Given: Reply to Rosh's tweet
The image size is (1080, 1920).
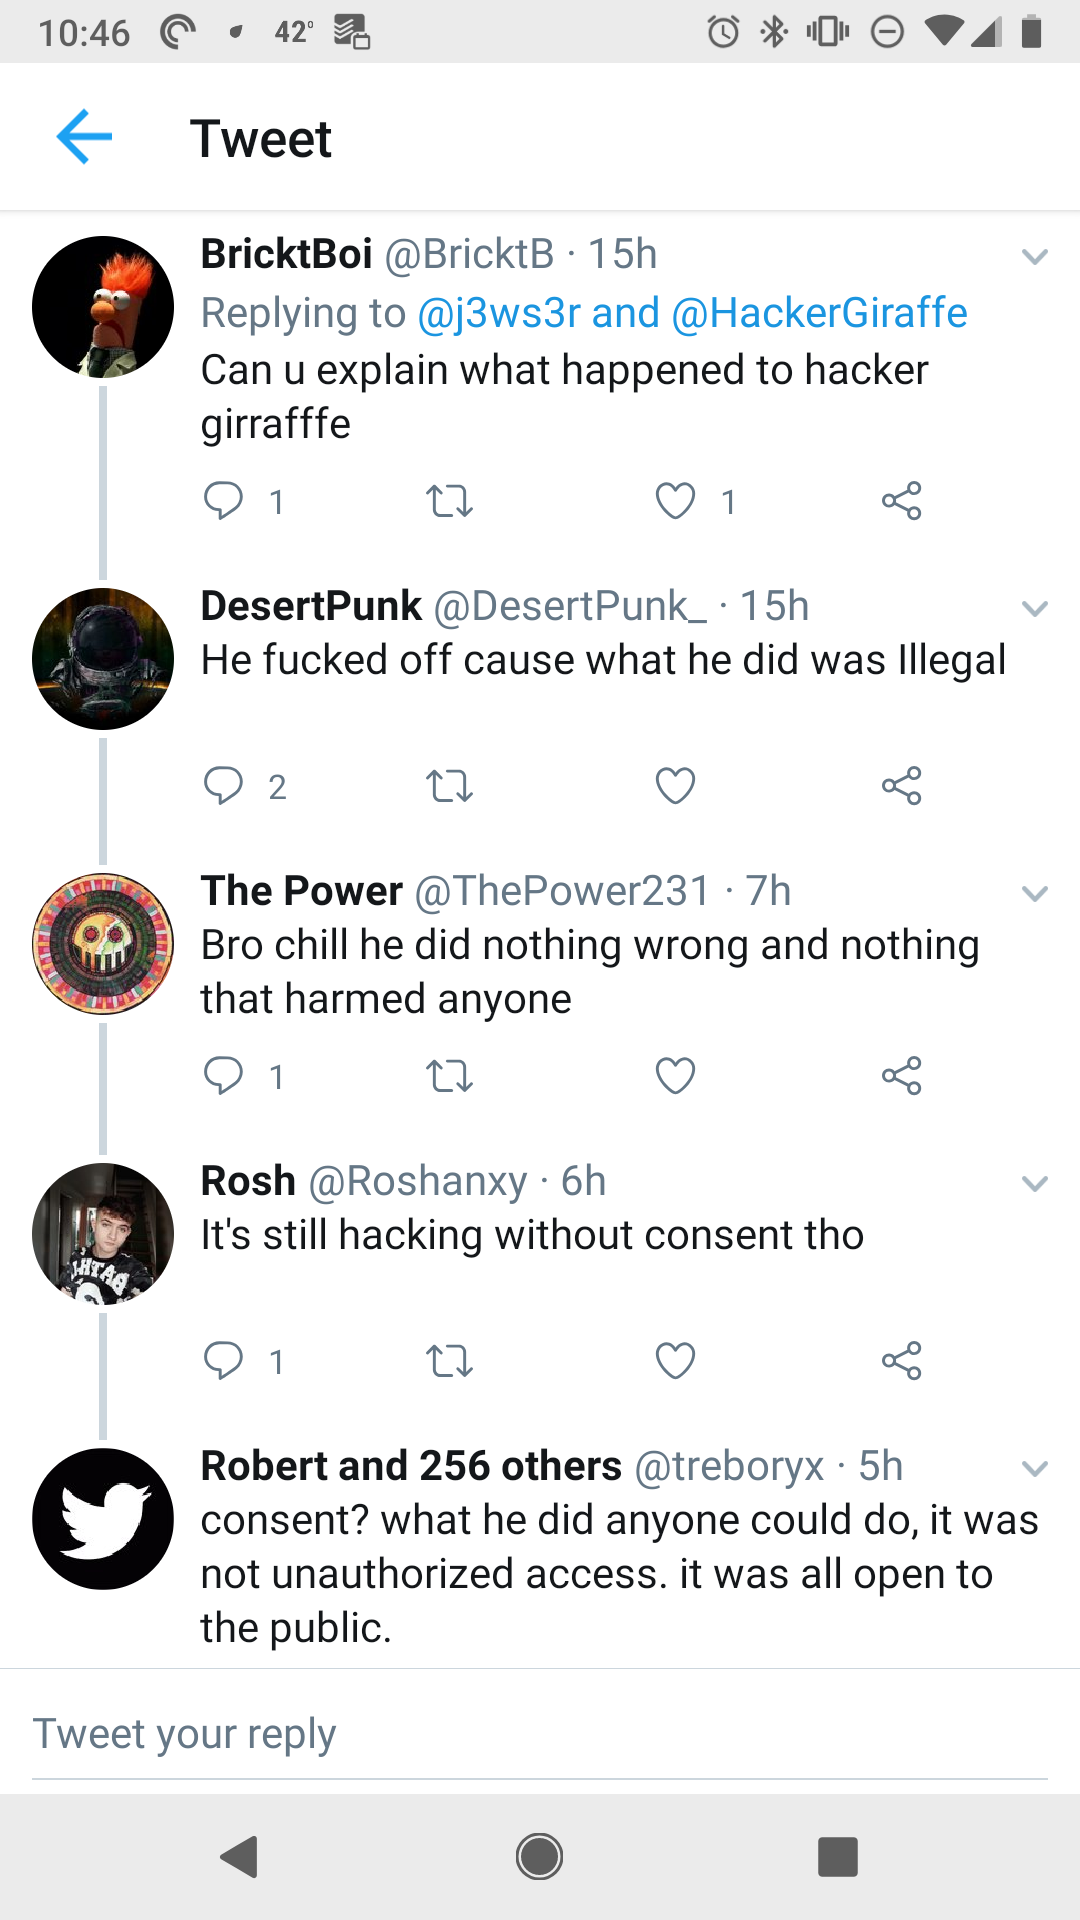Looking at the screenshot, I should point(223,1361).
